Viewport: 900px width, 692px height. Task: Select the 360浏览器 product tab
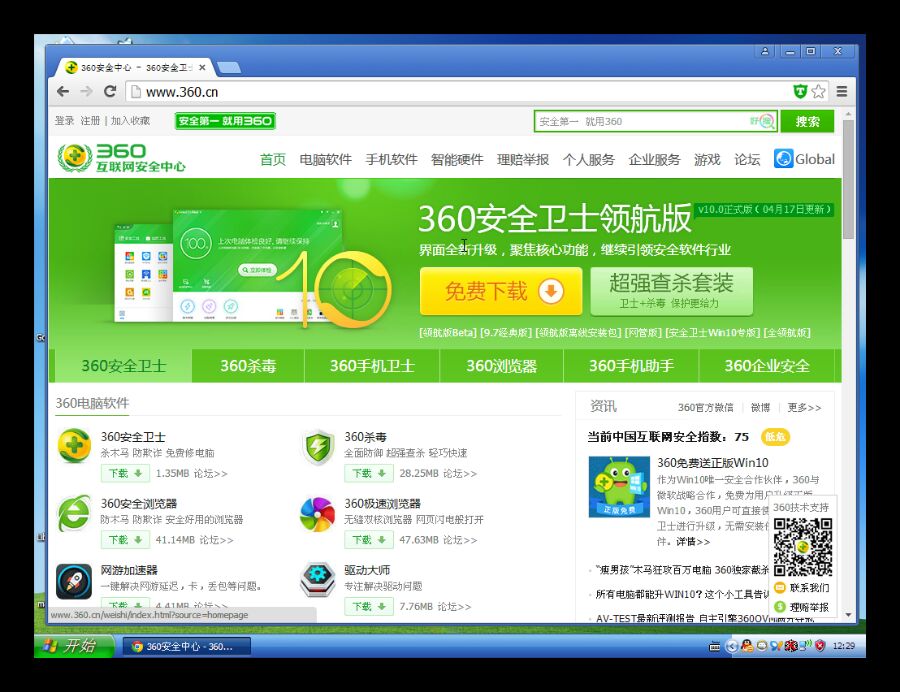[x=502, y=366]
